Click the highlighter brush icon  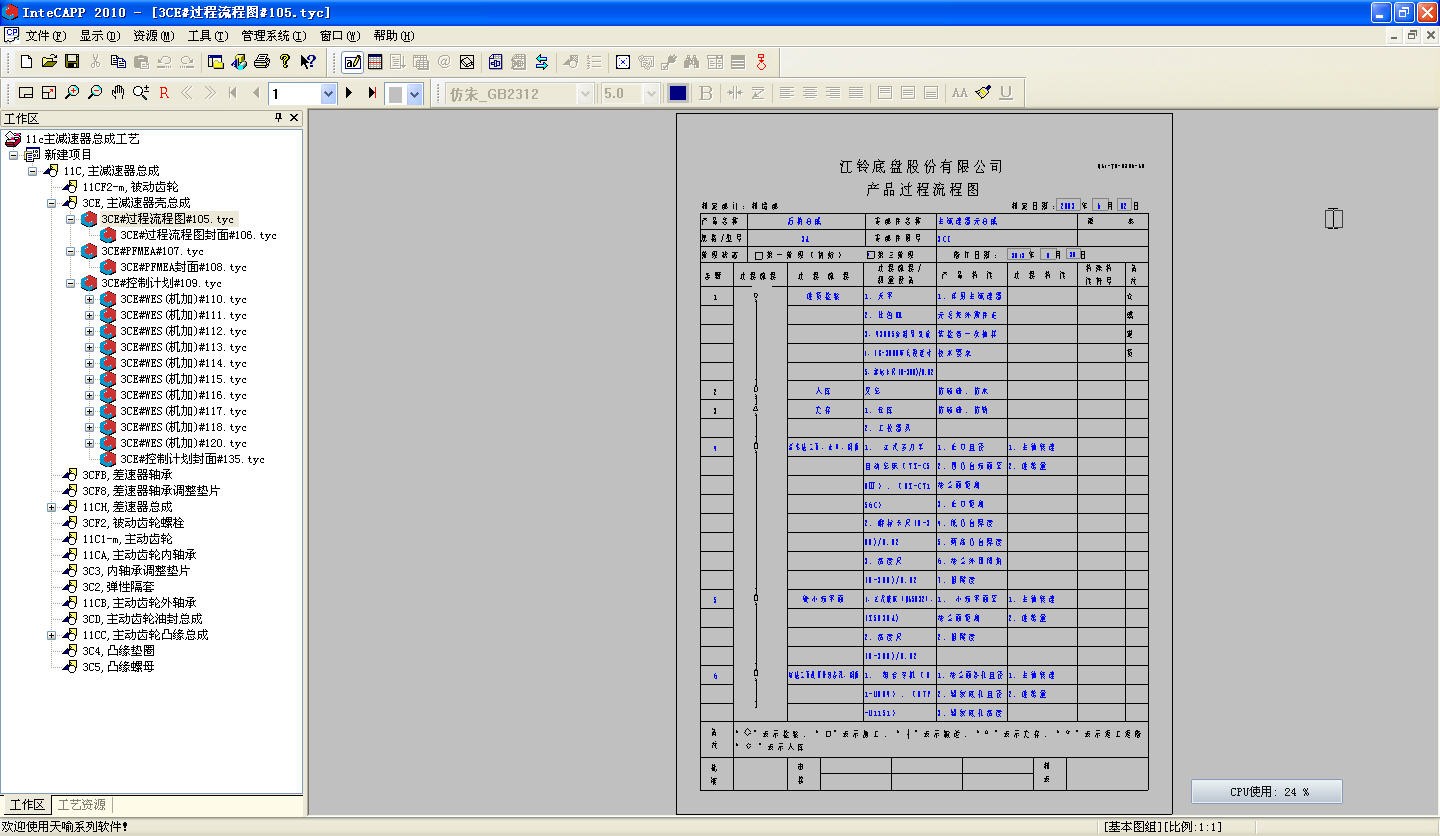pos(983,93)
